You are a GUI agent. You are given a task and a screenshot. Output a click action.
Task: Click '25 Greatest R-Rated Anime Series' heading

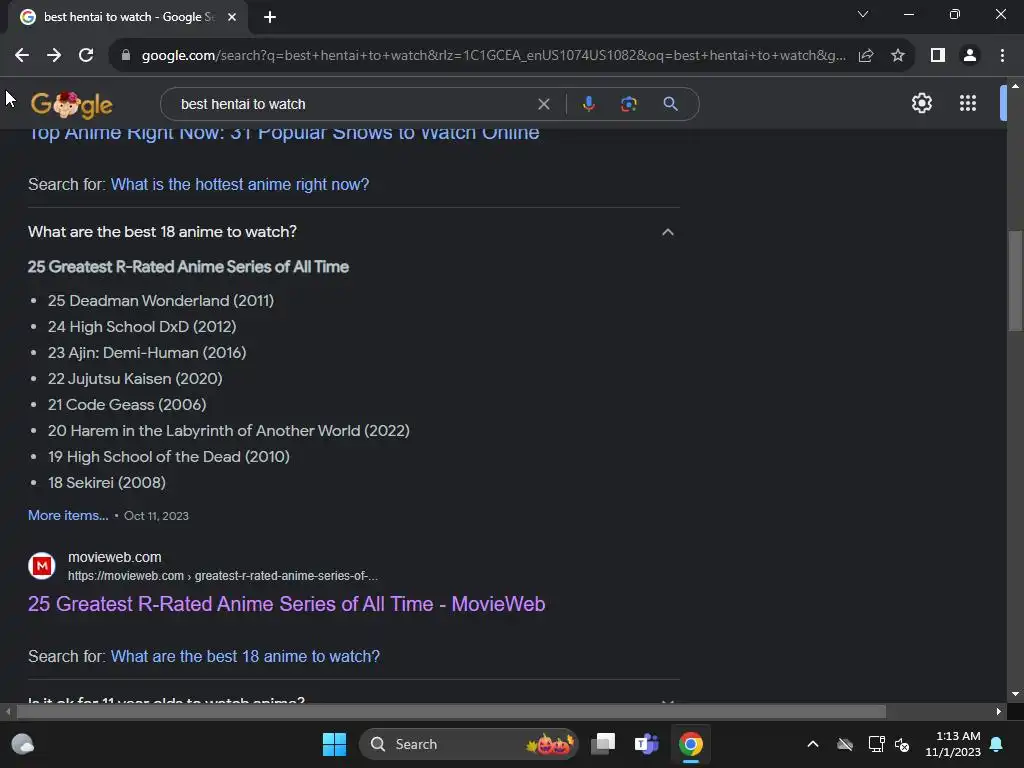click(x=188, y=266)
